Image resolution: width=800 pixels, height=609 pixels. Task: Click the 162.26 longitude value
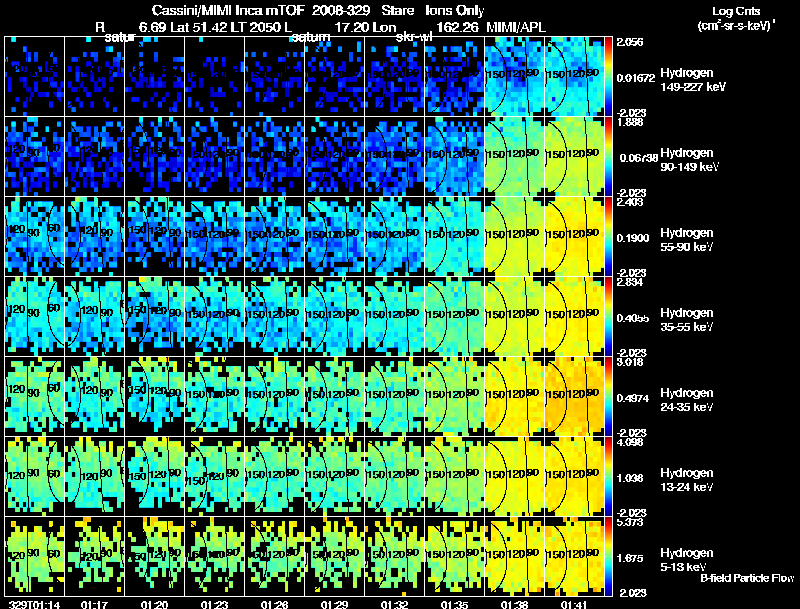(458, 27)
